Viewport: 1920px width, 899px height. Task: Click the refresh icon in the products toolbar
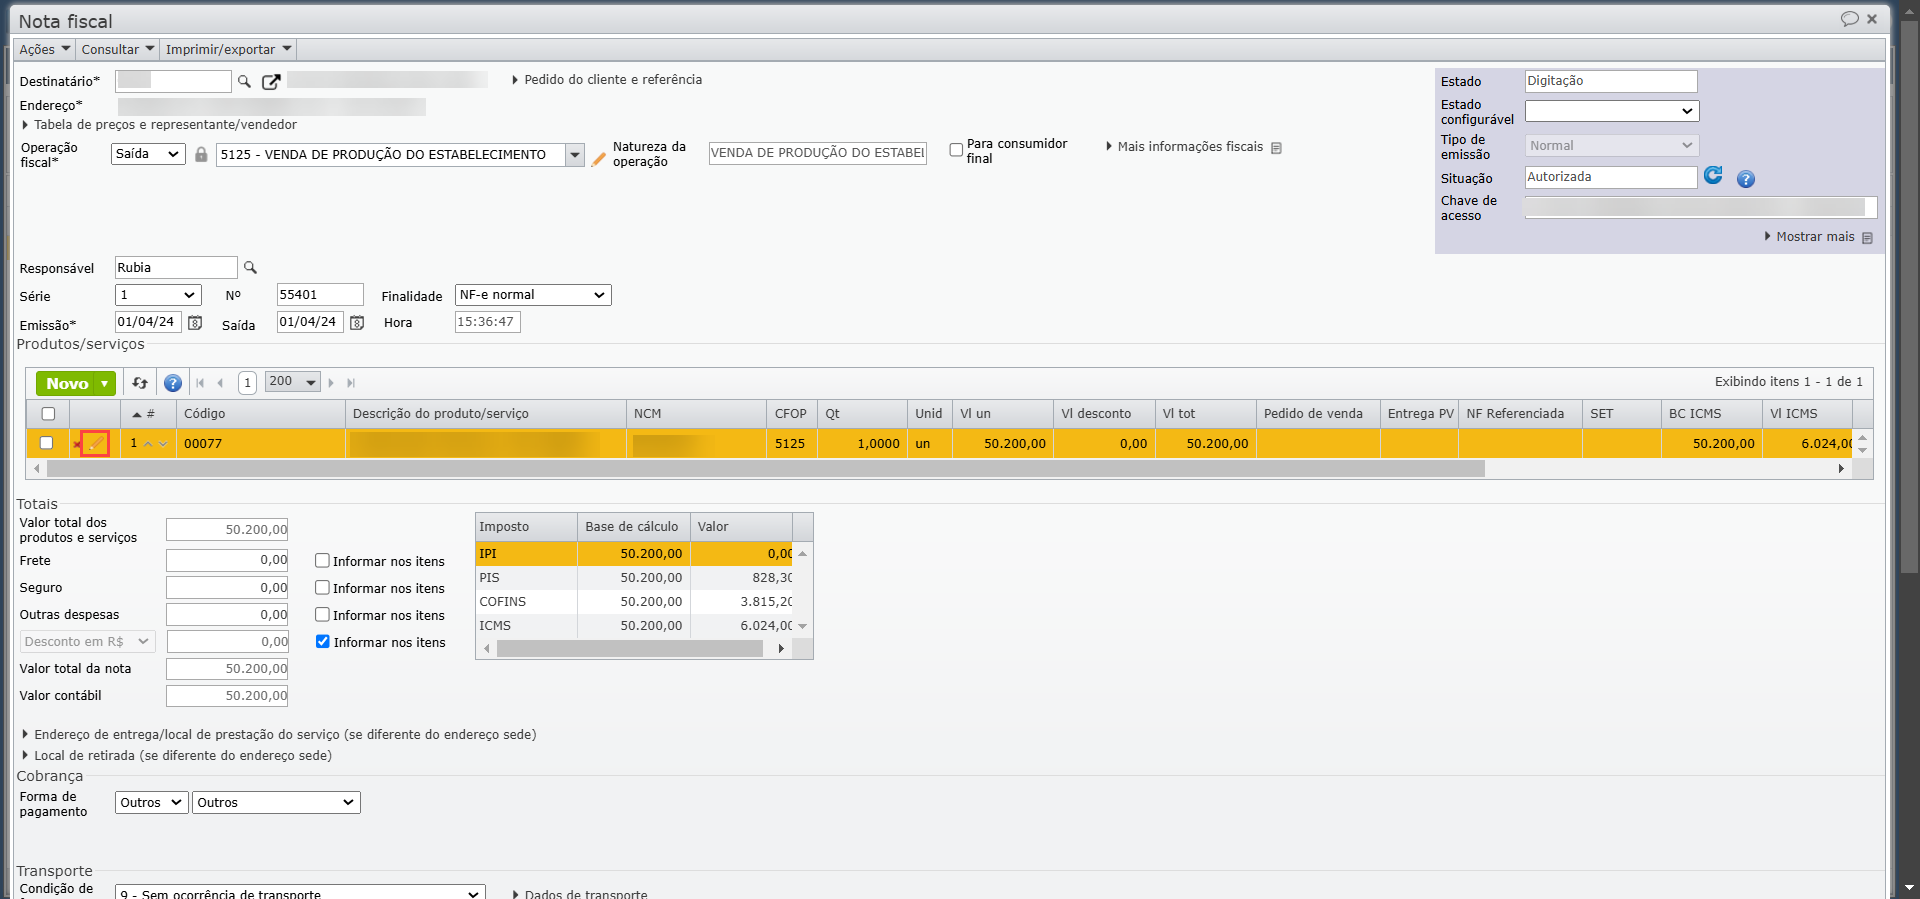click(x=140, y=383)
